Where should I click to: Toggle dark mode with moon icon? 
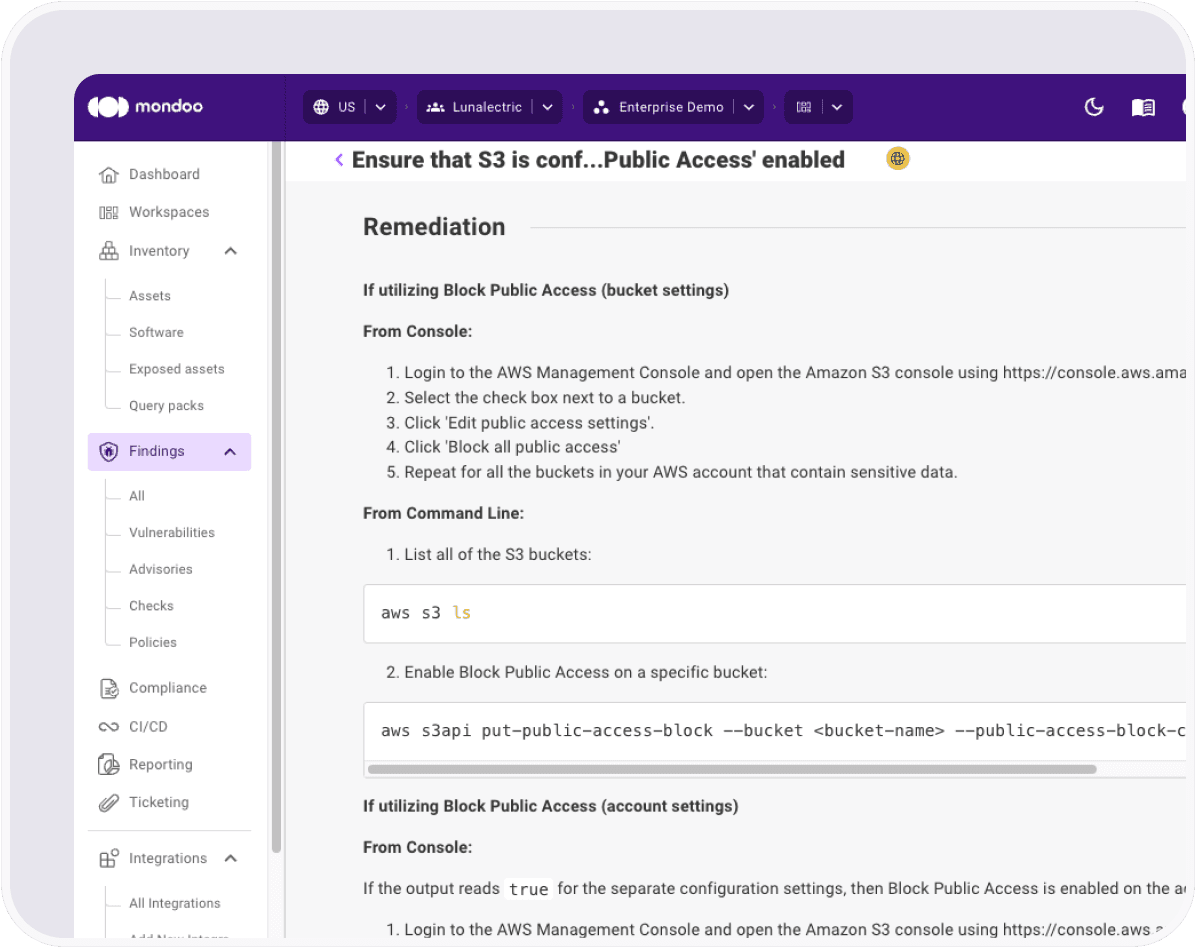pyautogui.click(x=1094, y=107)
